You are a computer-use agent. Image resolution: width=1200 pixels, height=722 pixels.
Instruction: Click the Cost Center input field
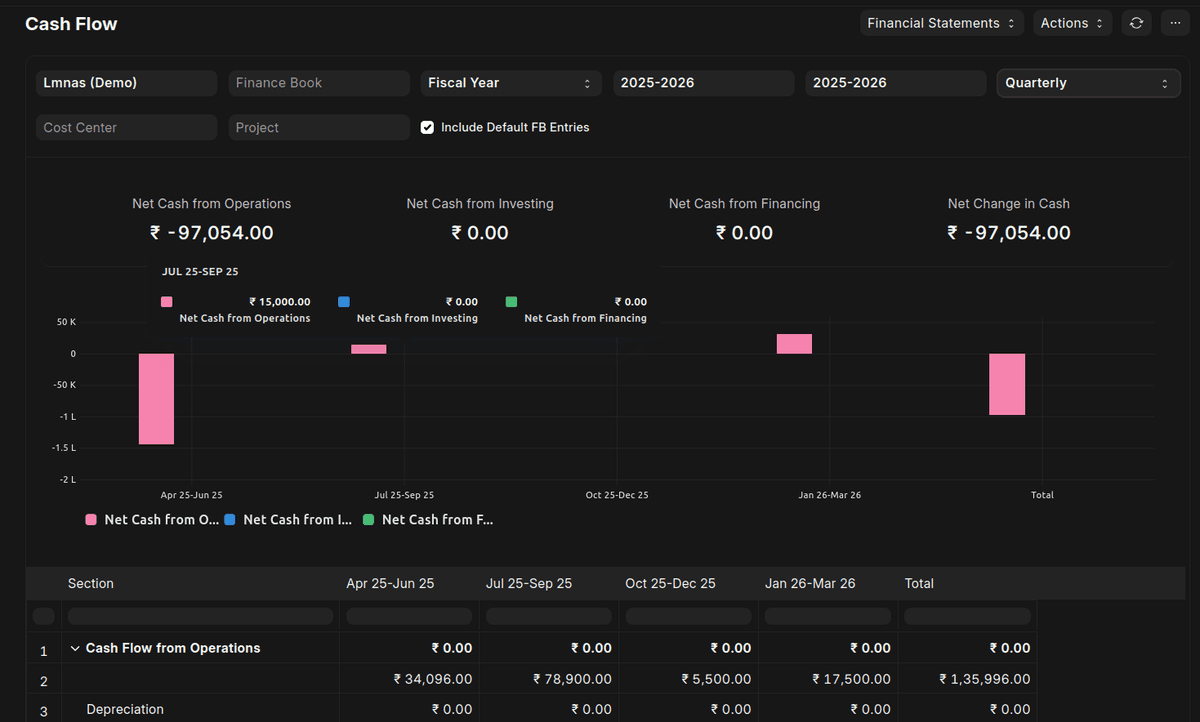pyautogui.click(x=126, y=127)
